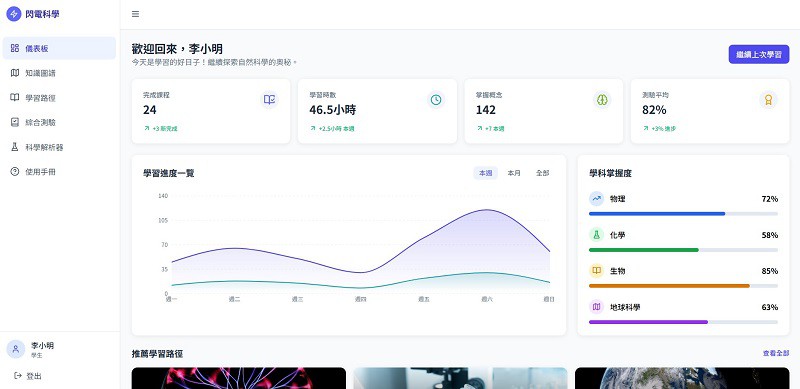Image resolution: width=800 pixels, height=389 pixels.
Task: Click the 閃電科學 brand name
Action: [42, 14]
